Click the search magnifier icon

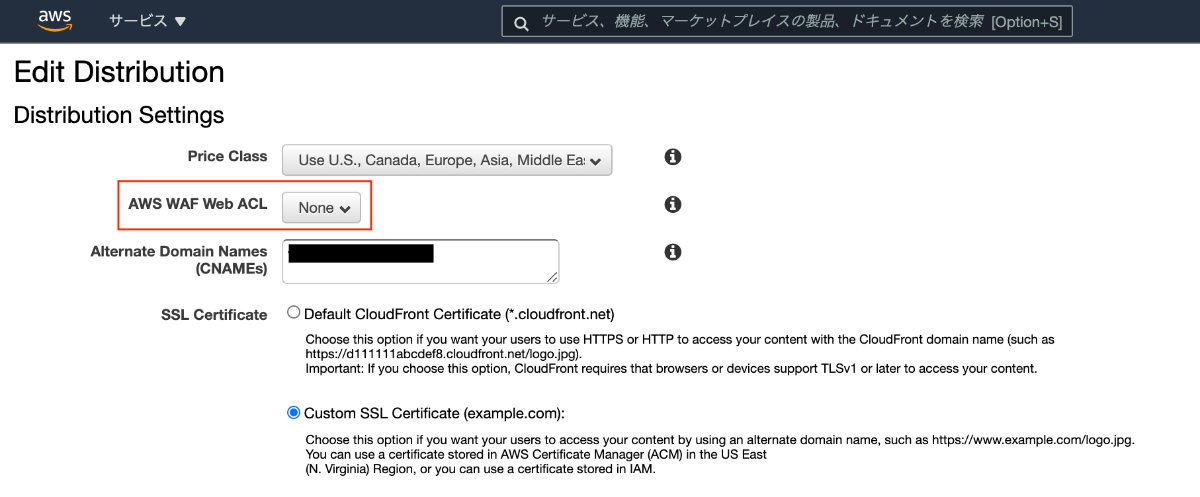pyautogui.click(x=520, y=22)
